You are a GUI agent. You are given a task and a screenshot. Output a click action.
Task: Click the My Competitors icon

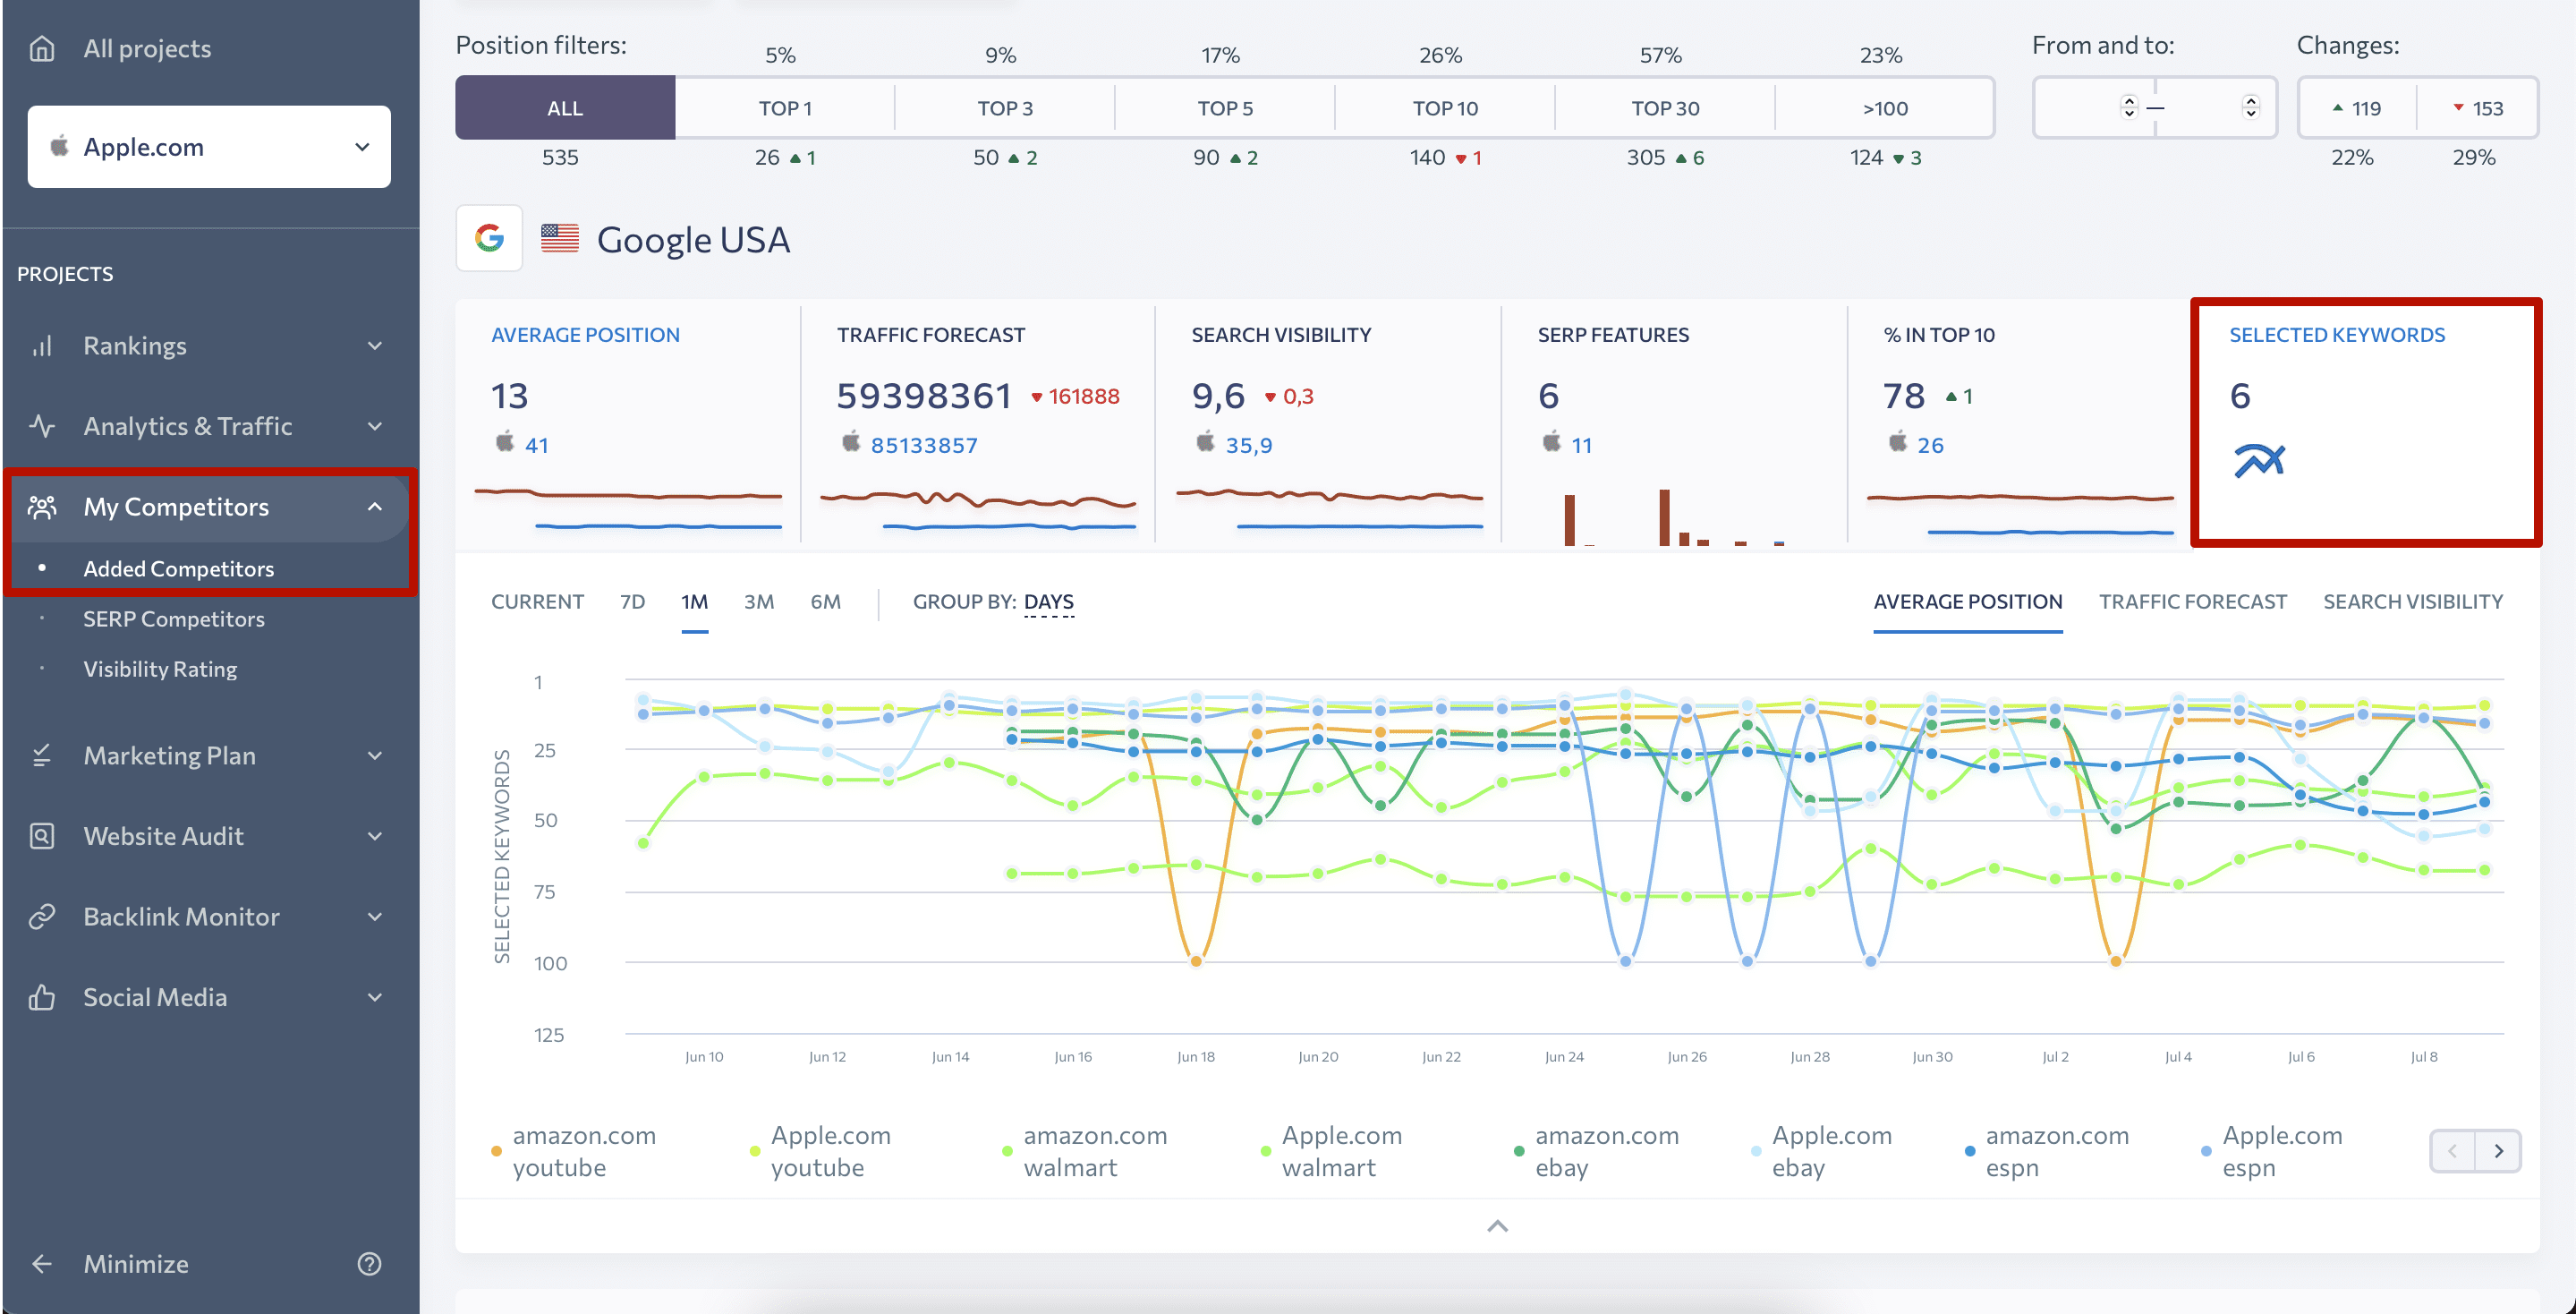[x=47, y=506]
